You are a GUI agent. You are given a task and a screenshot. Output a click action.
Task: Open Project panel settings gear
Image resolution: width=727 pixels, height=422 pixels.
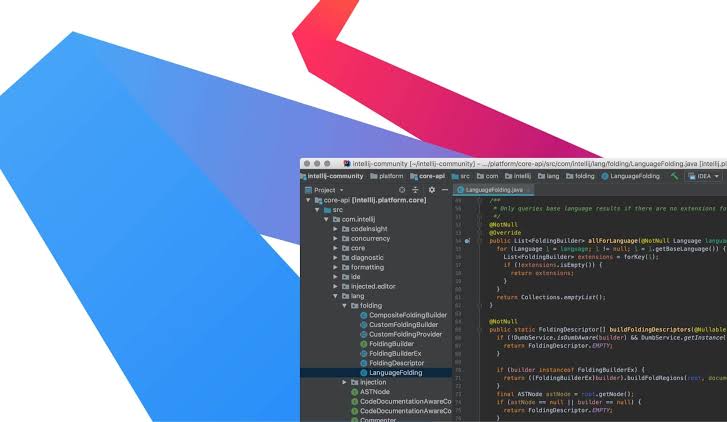[x=431, y=189]
